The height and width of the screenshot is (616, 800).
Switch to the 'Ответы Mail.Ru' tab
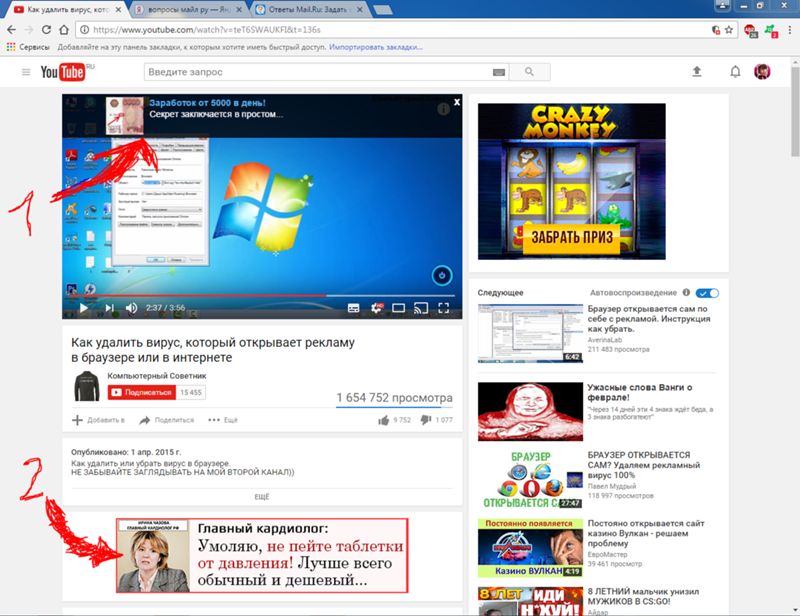tap(308, 9)
